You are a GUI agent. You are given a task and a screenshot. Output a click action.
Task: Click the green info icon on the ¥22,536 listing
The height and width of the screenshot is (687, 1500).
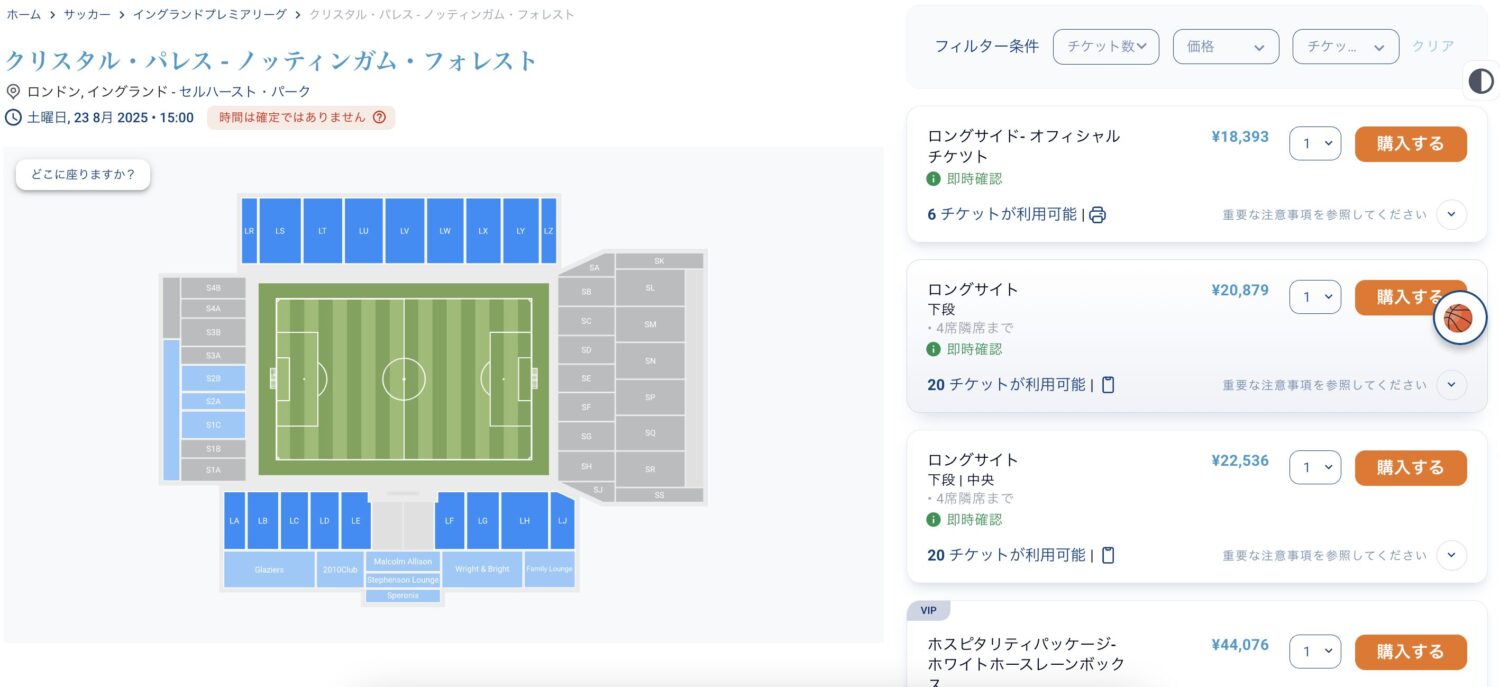[x=933, y=520]
